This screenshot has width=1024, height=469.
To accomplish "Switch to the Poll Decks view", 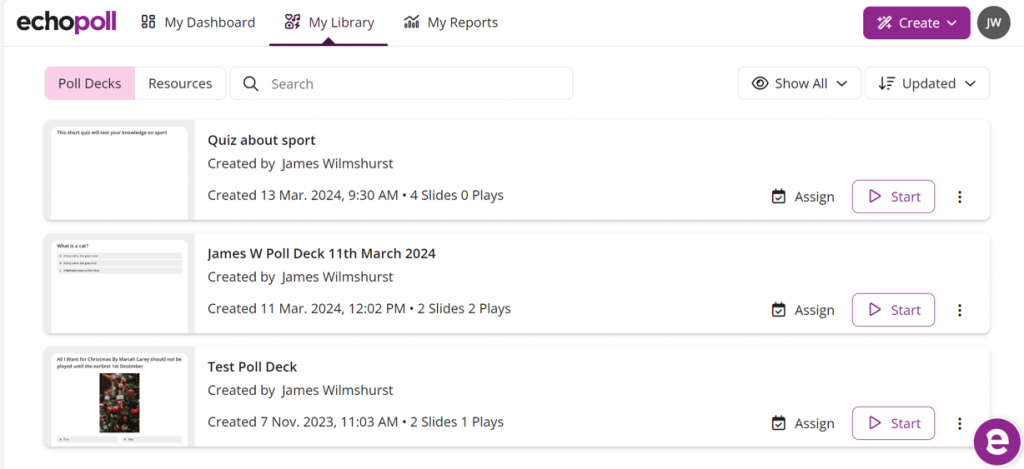I will point(89,84).
